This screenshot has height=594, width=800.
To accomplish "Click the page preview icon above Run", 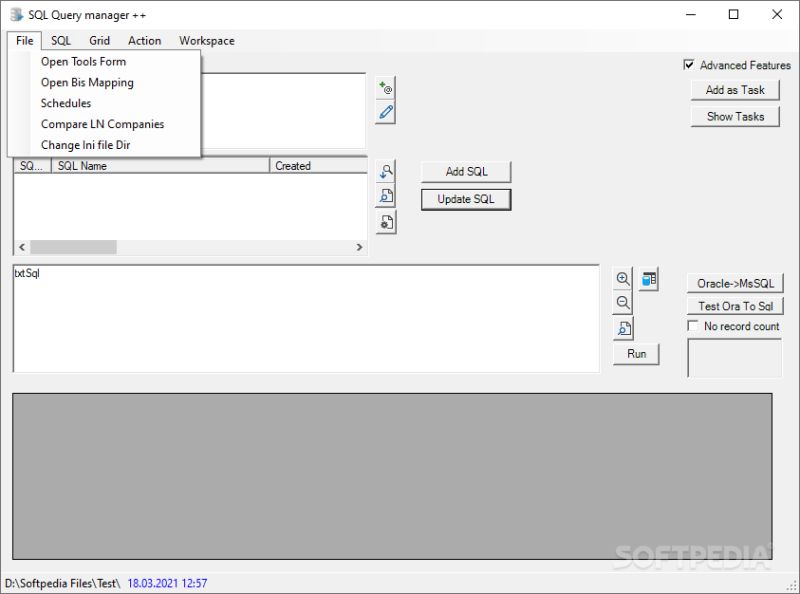I will pos(622,327).
